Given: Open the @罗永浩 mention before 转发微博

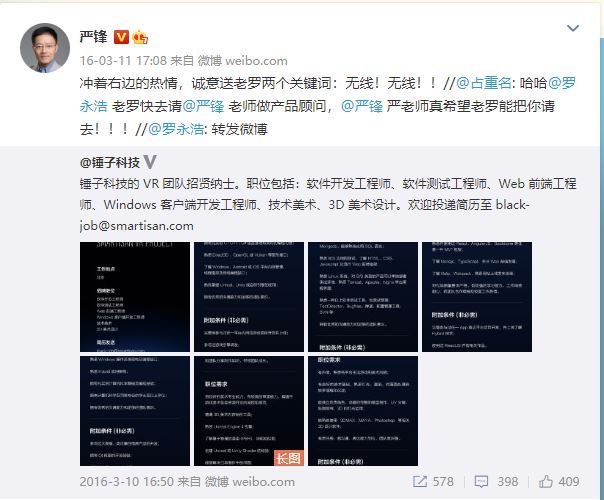Looking at the screenshot, I should (x=176, y=129).
